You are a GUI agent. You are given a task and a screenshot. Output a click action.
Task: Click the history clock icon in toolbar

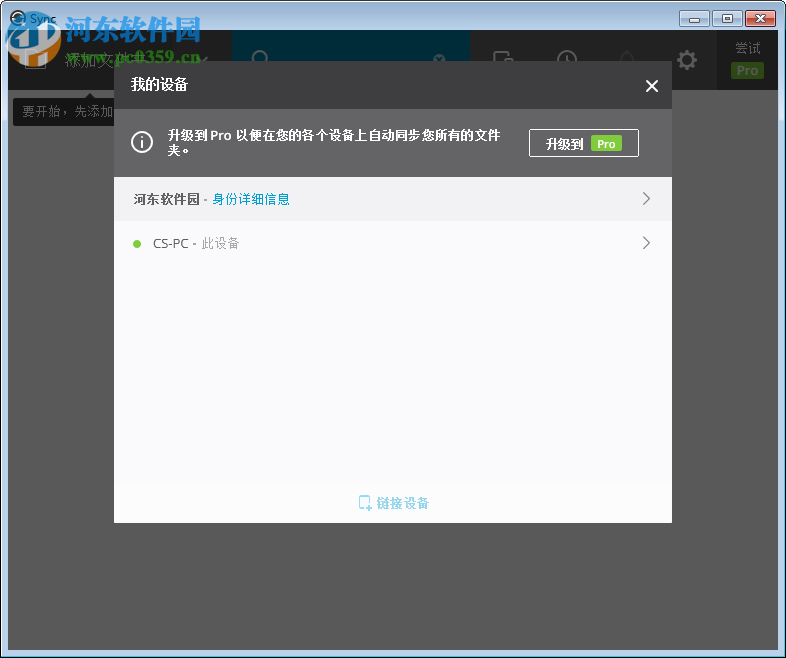click(567, 58)
